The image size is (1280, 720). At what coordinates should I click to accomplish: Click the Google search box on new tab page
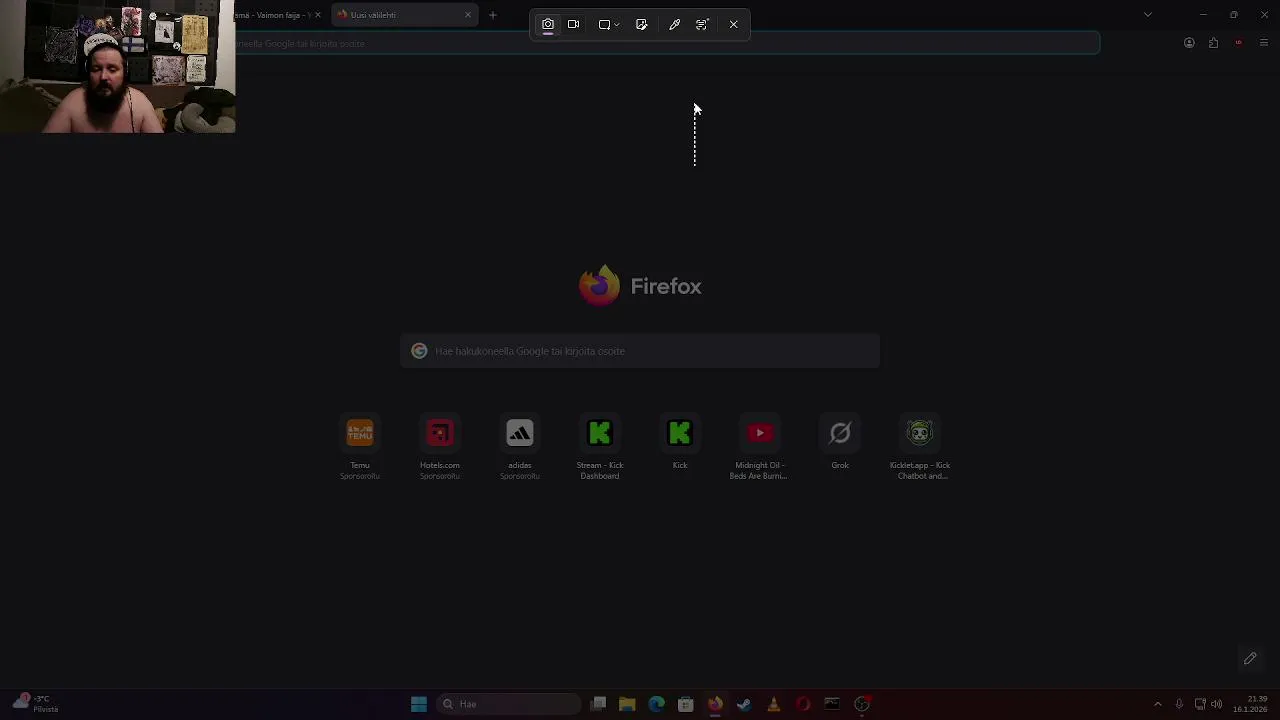click(x=640, y=351)
